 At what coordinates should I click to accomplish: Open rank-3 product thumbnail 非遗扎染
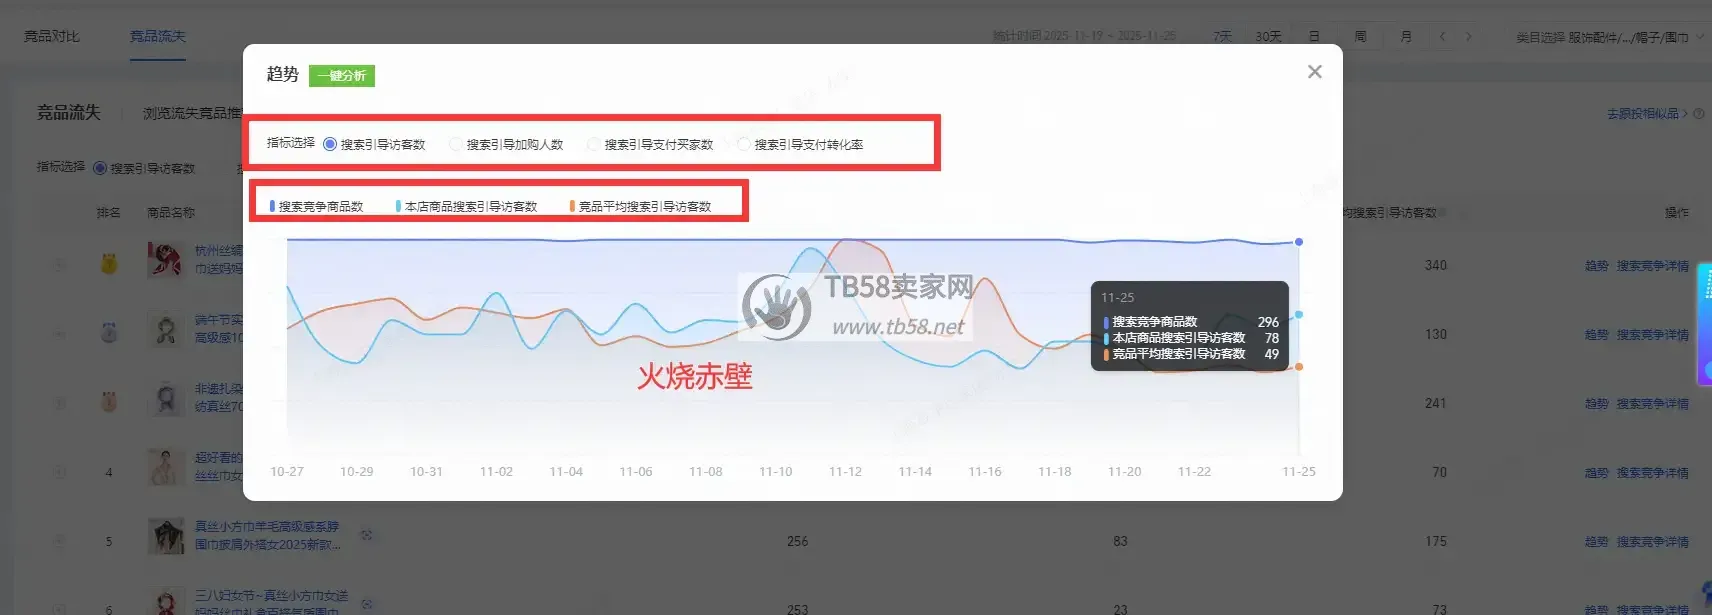(x=165, y=398)
